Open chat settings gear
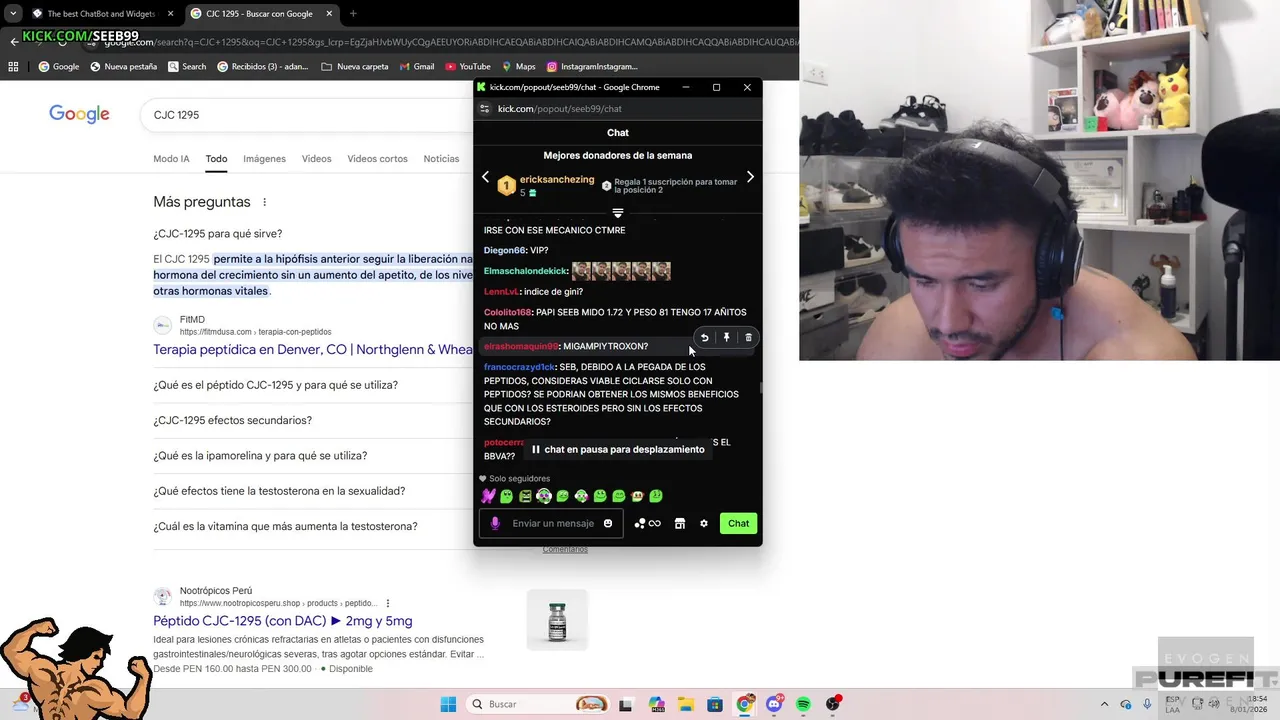The width and height of the screenshot is (1280, 720). point(704,523)
